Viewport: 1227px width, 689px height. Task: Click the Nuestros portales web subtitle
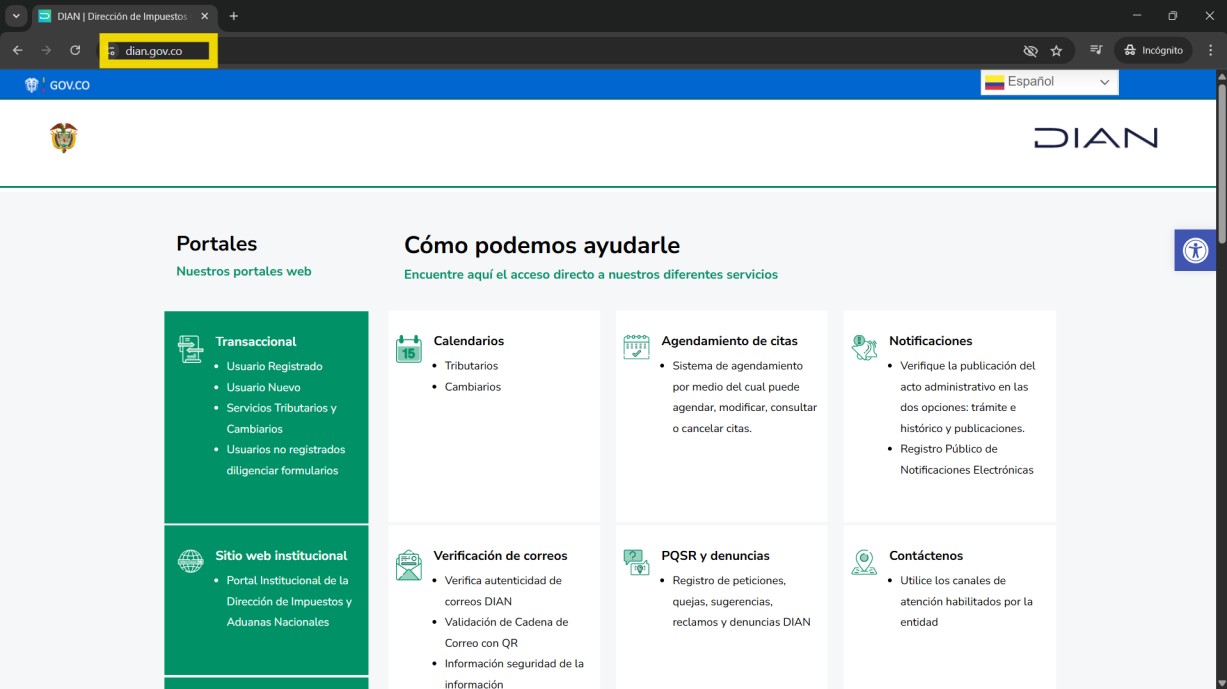(244, 271)
